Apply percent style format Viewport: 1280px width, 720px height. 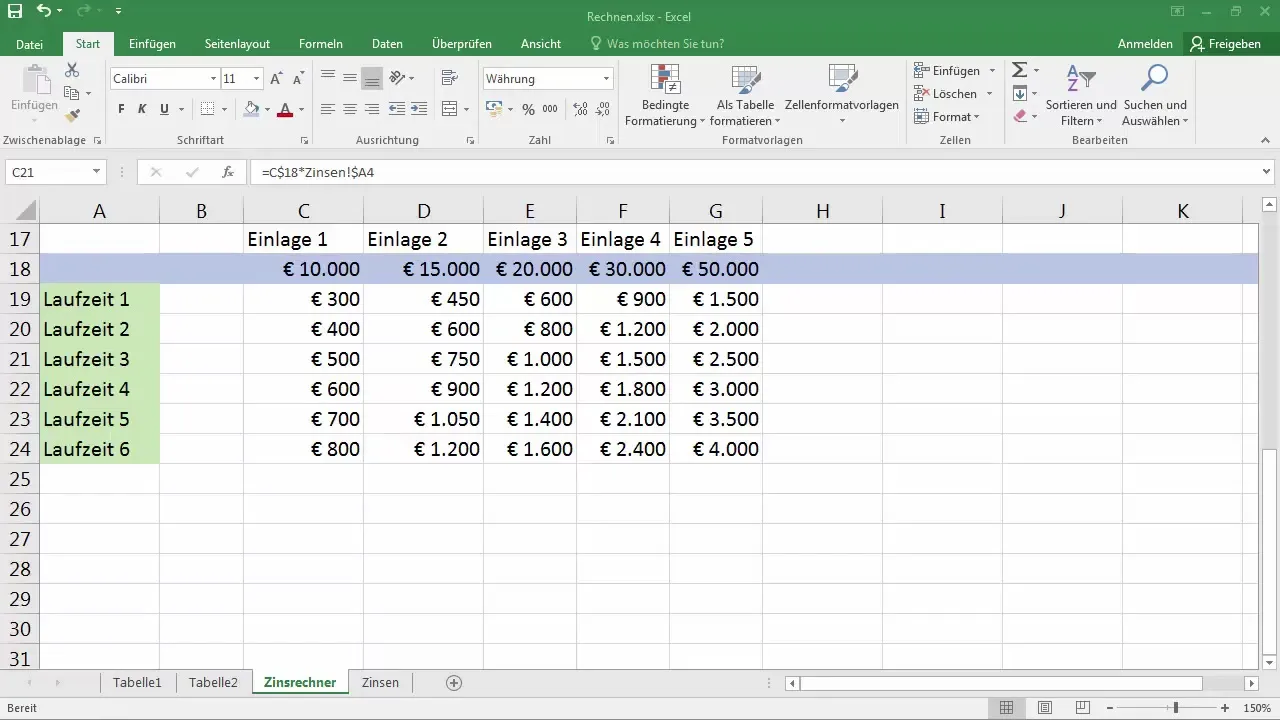click(x=528, y=109)
